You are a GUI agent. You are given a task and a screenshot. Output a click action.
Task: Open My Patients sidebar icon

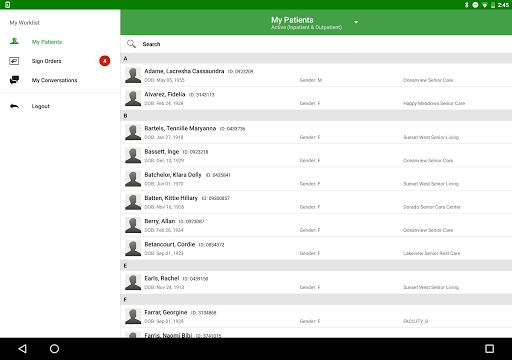14,41
